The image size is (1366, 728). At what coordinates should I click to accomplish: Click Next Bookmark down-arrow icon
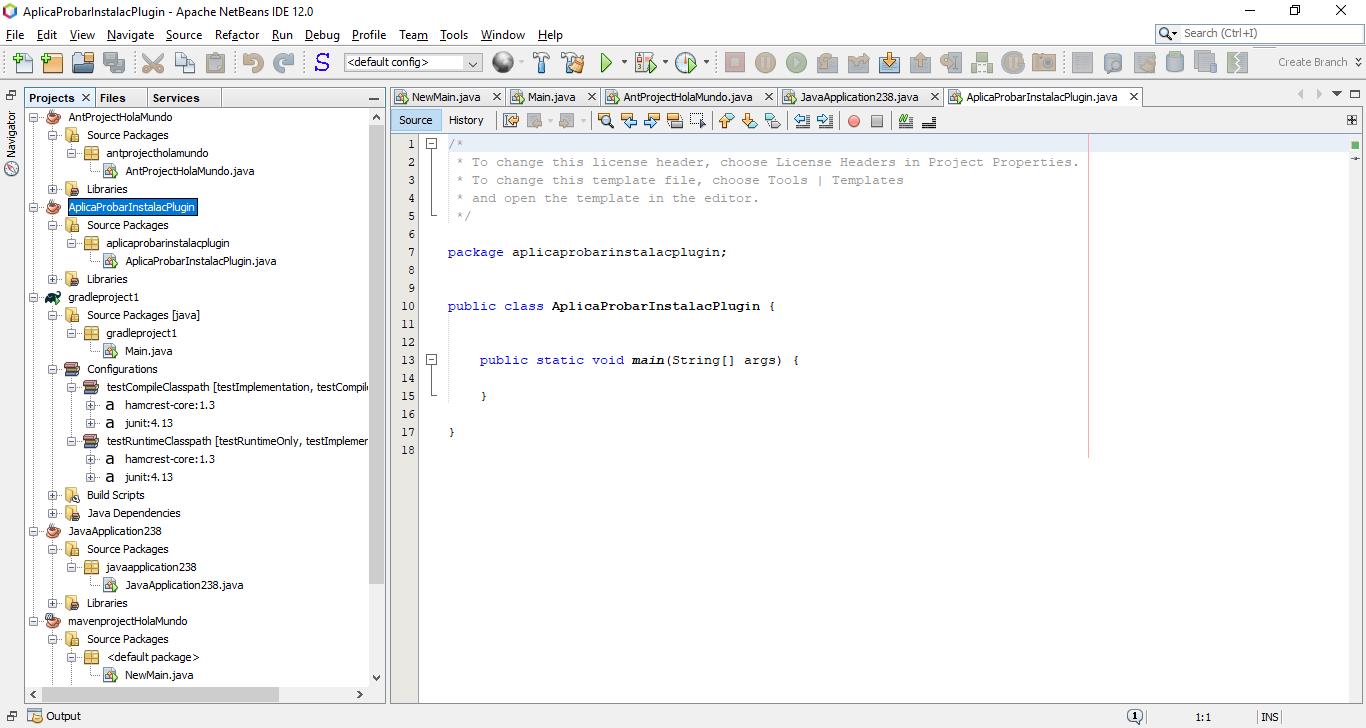pyautogui.click(x=749, y=121)
